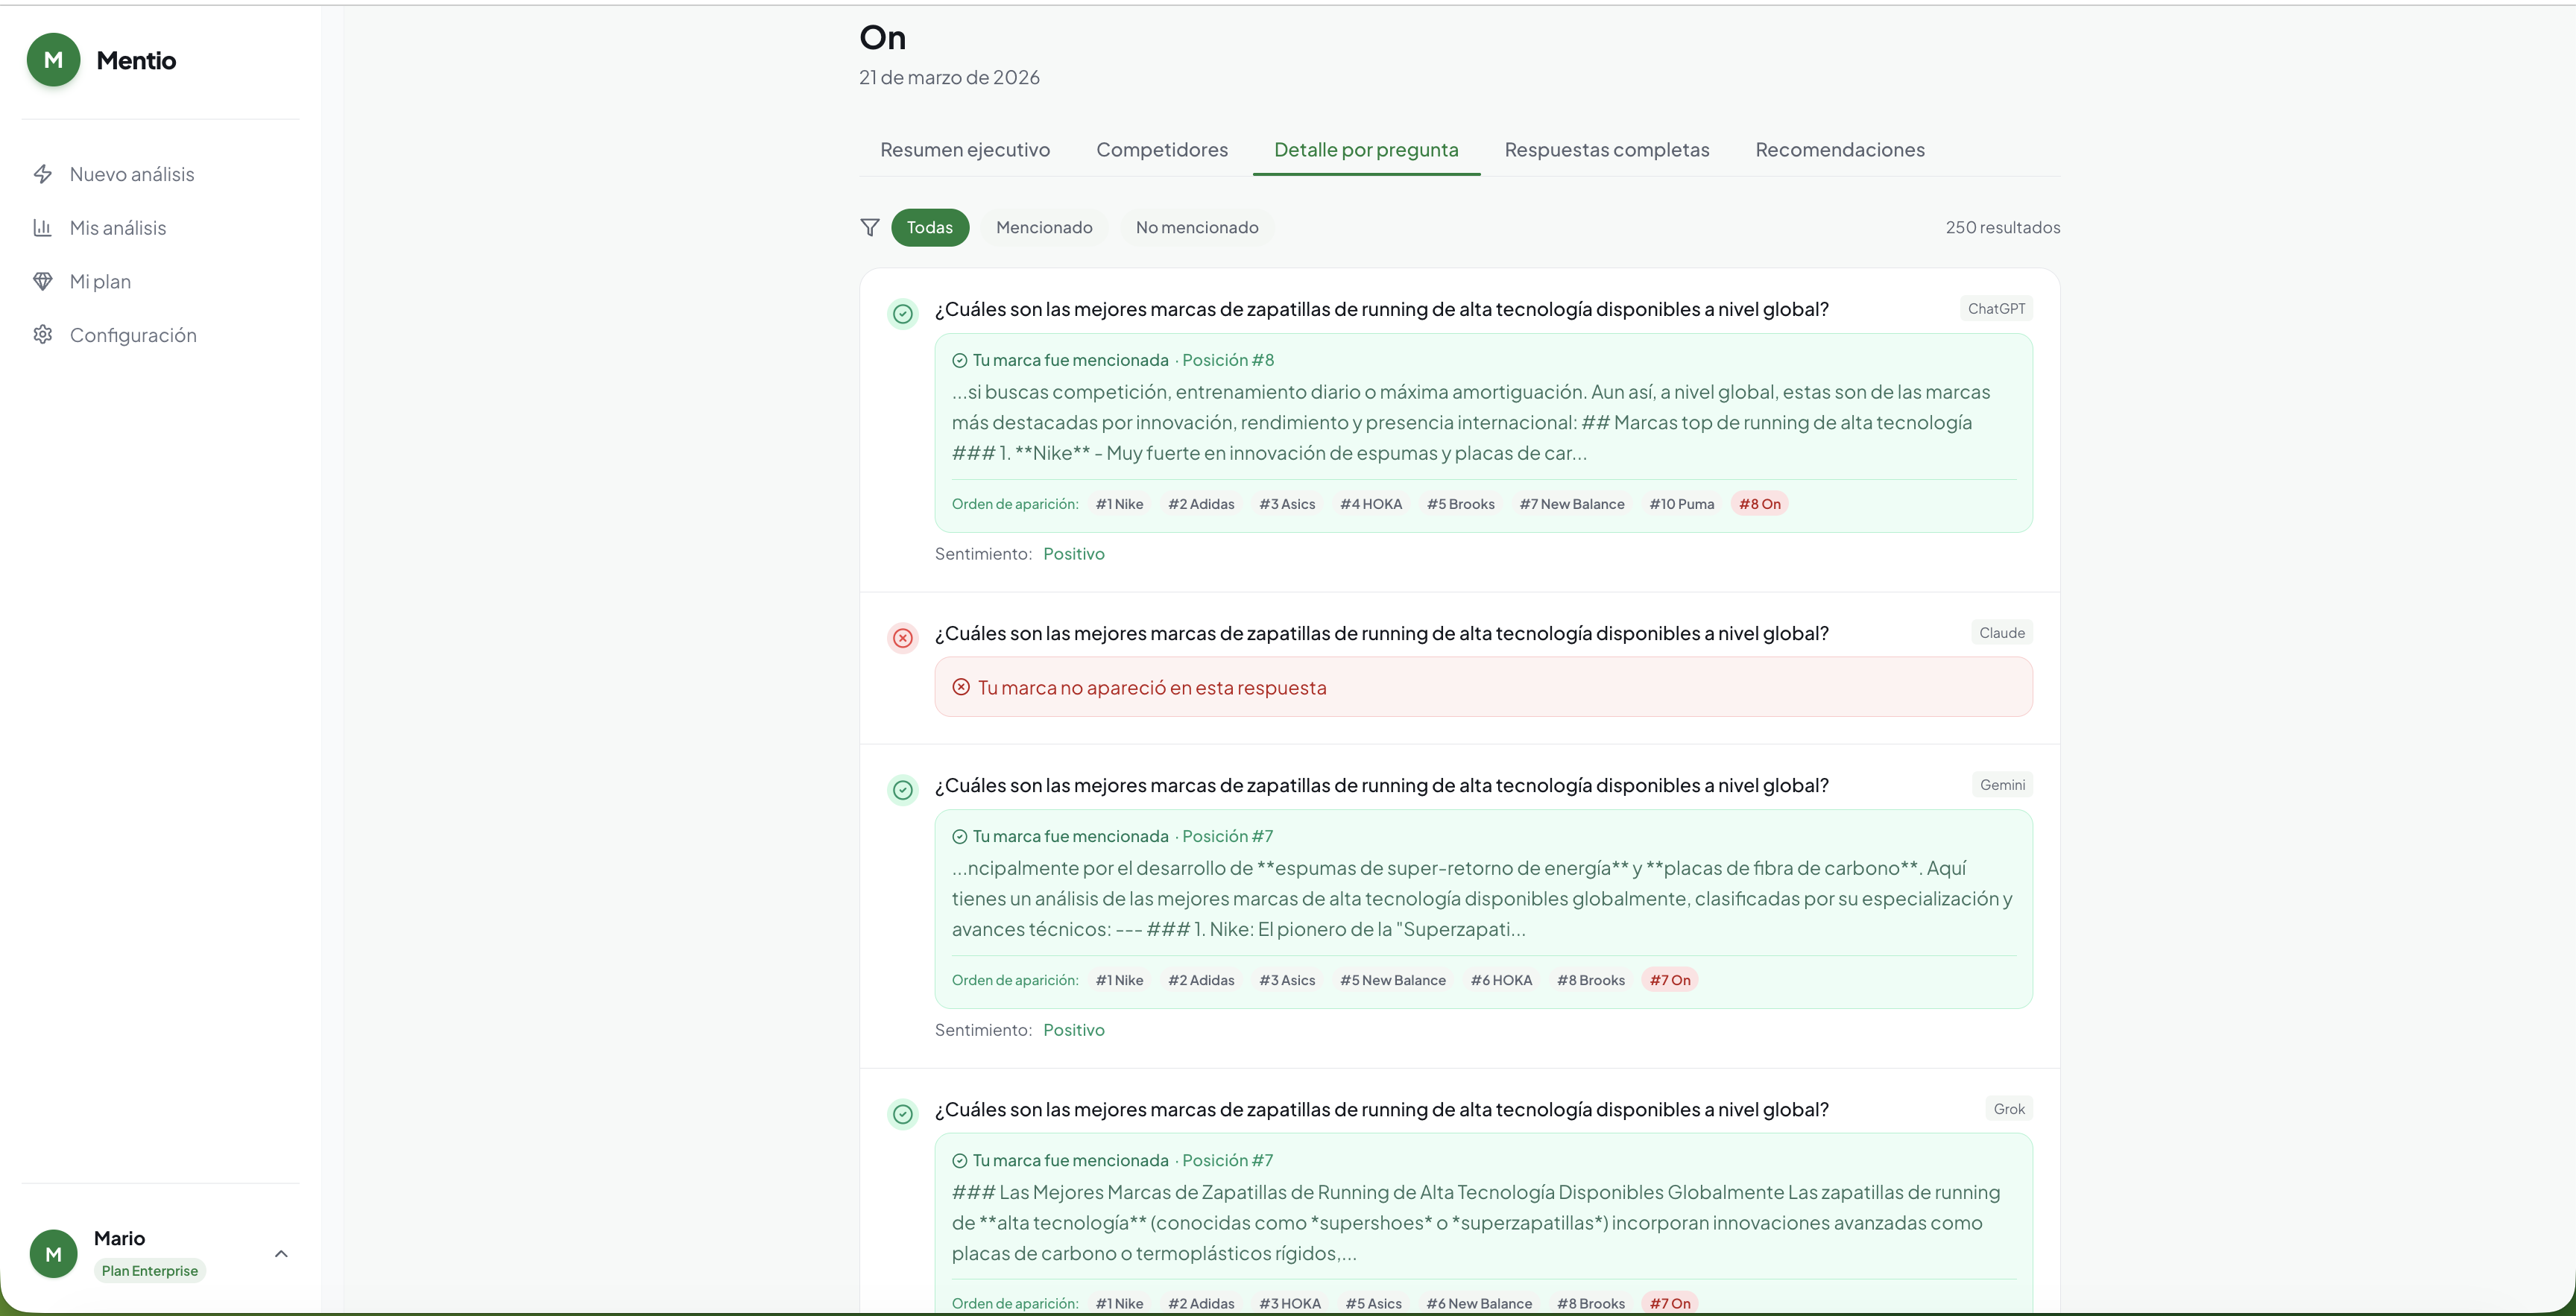The width and height of the screenshot is (2576, 1316).
Task: Select the Detalle por pregunta tab
Action: click(x=1366, y=150)
